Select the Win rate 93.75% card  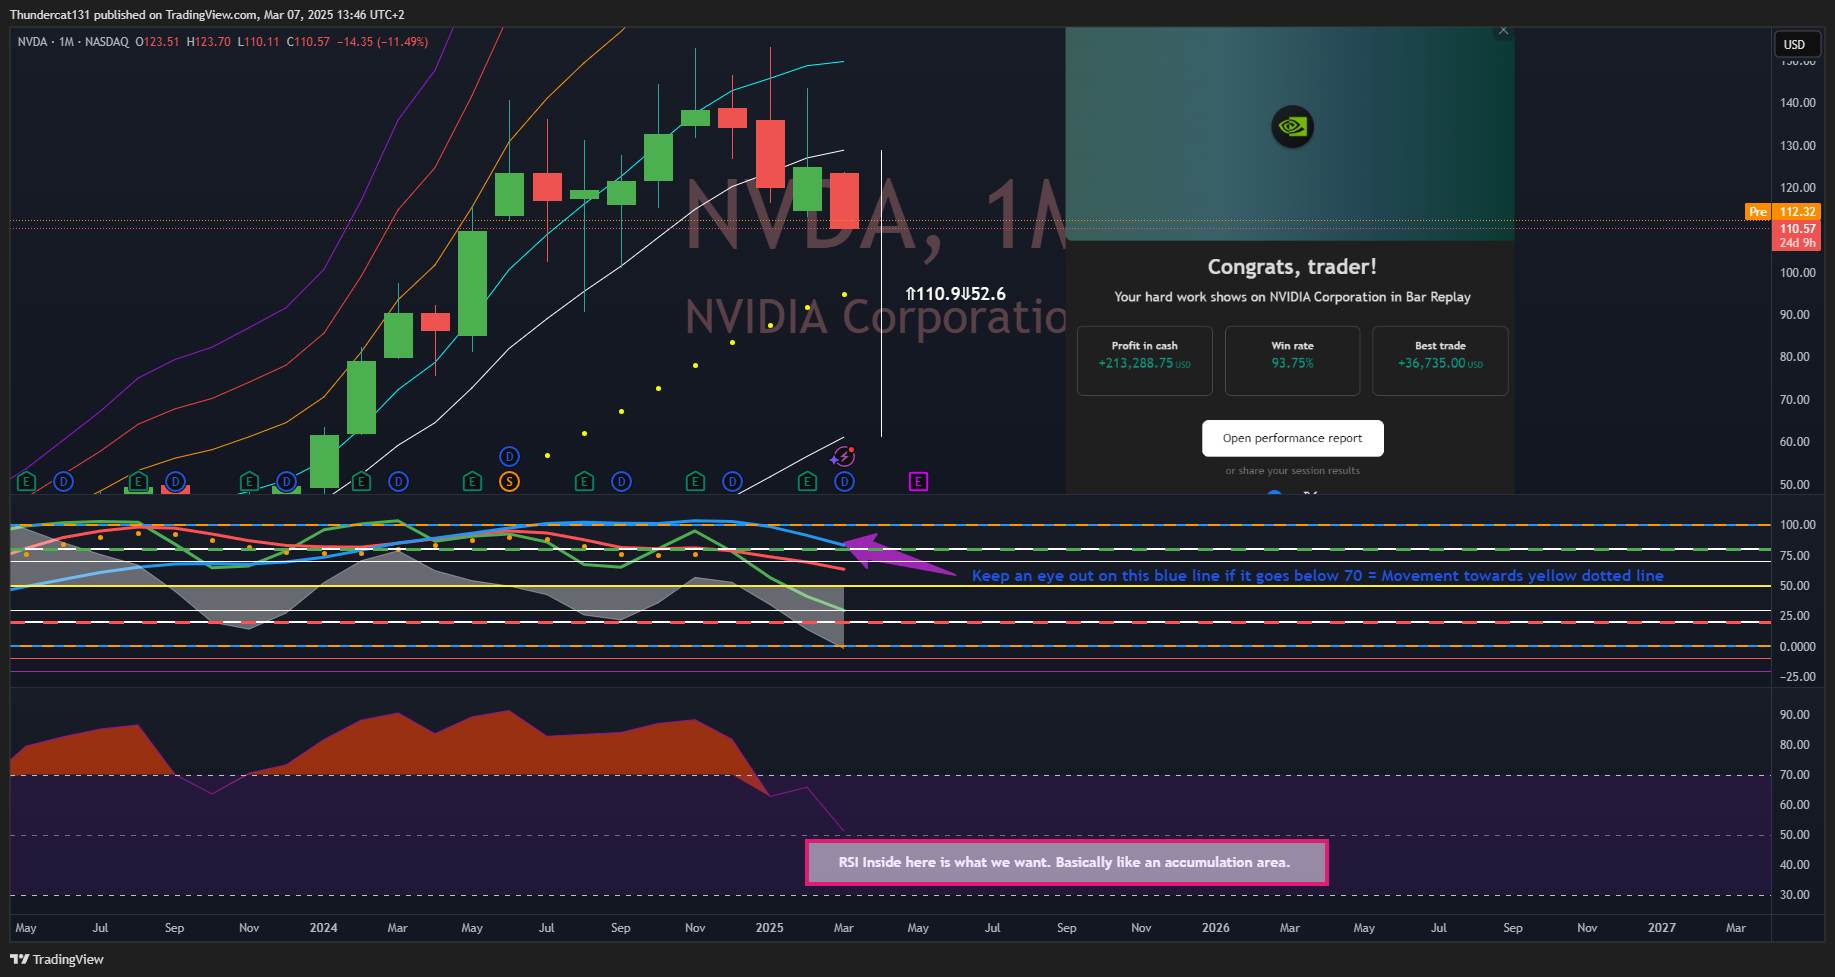pyautogui.click(x=1292, y=360)
